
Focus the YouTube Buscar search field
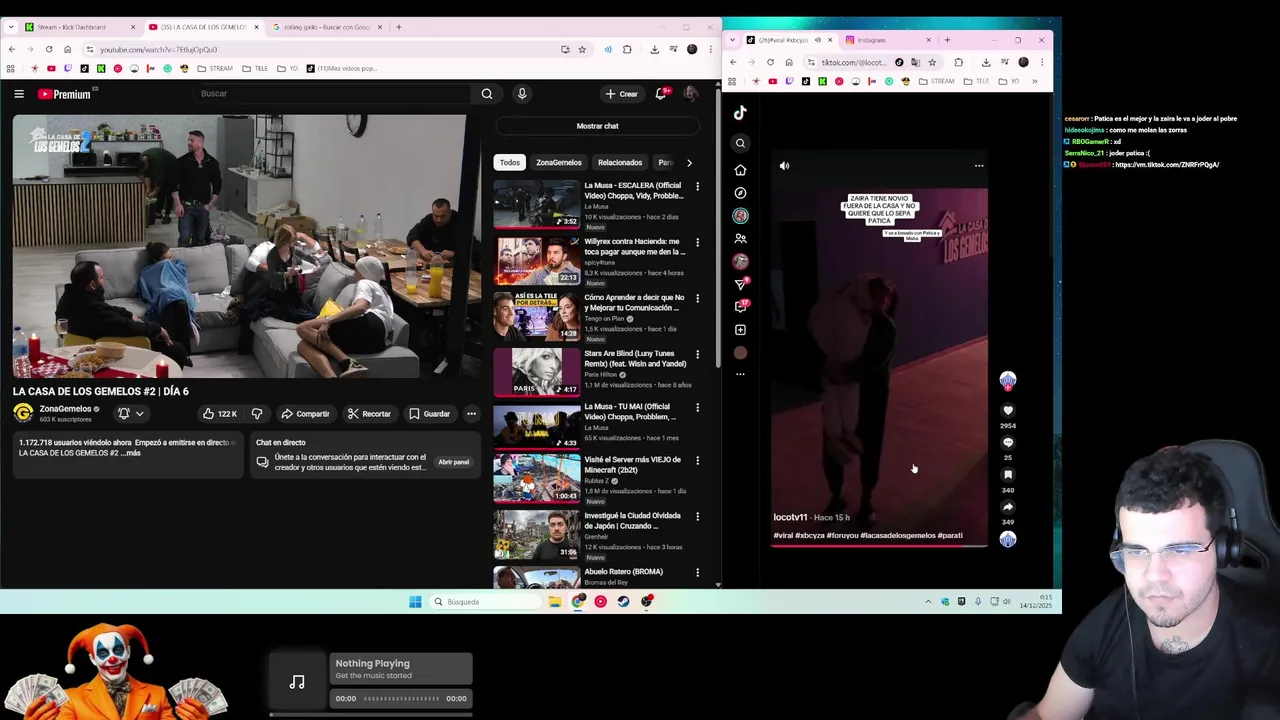(x=333, y=94)
